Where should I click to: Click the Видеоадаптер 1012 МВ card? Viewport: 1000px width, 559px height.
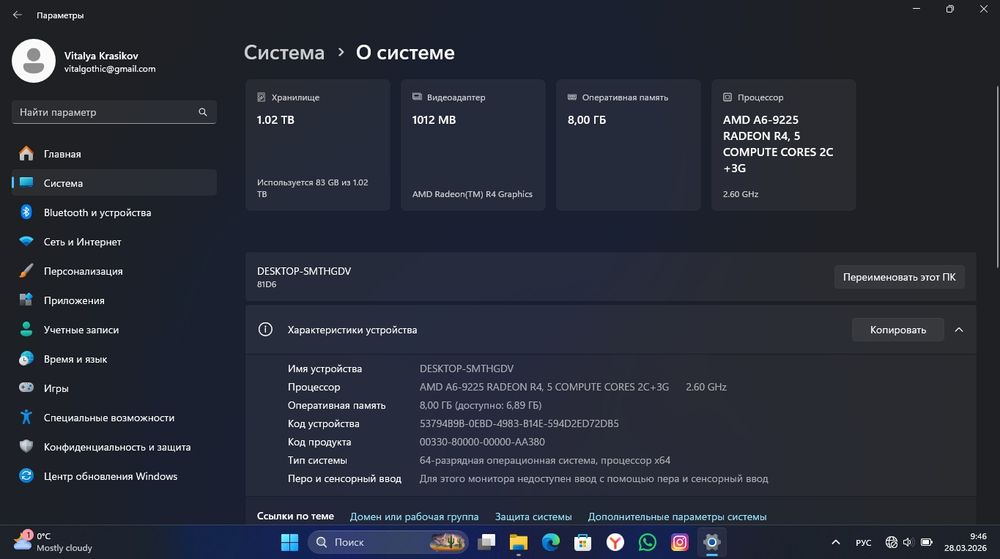tap(473, 145)
